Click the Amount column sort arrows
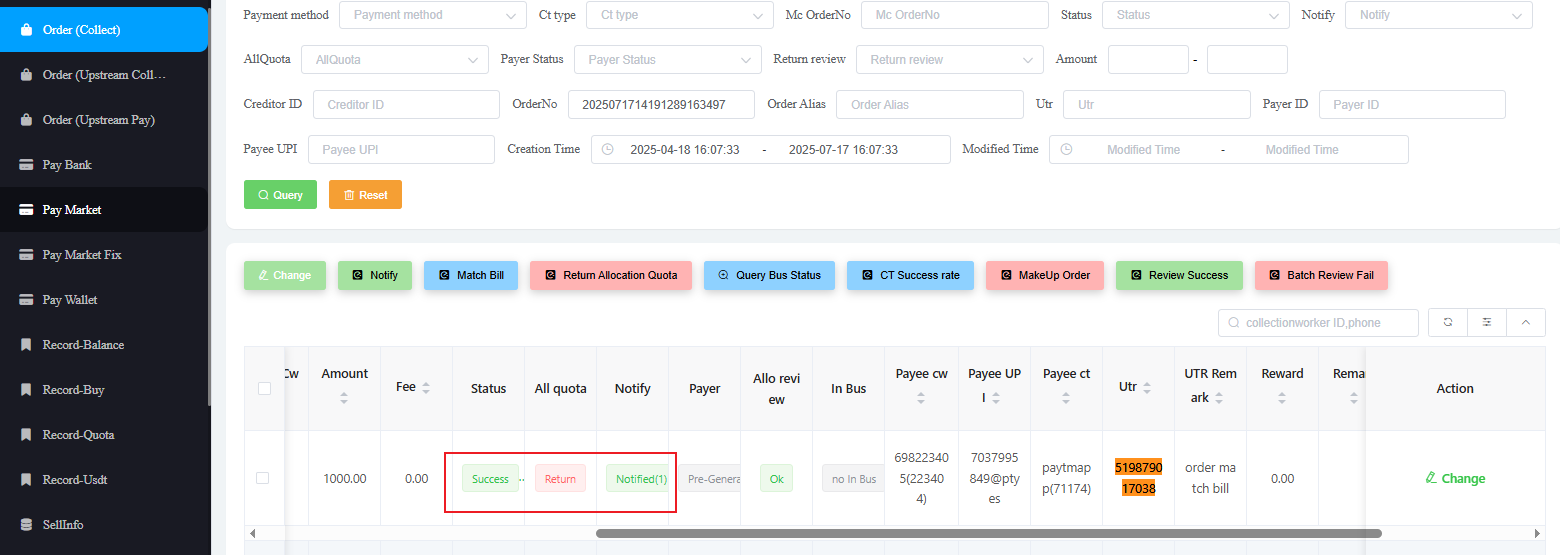This screenshot has height=555, width=1560. pyautogui.click(x=344, y=397)
